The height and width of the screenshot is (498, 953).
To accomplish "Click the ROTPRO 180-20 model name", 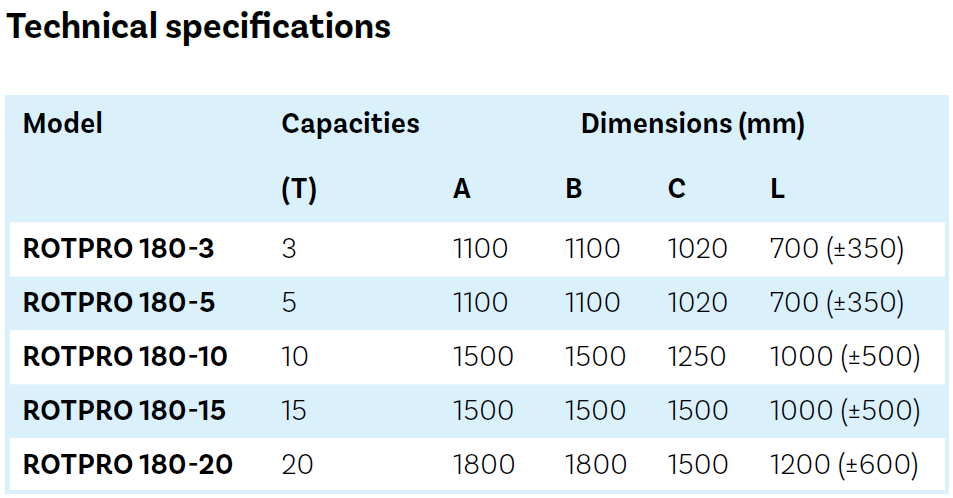I will [x=128, y=465].
